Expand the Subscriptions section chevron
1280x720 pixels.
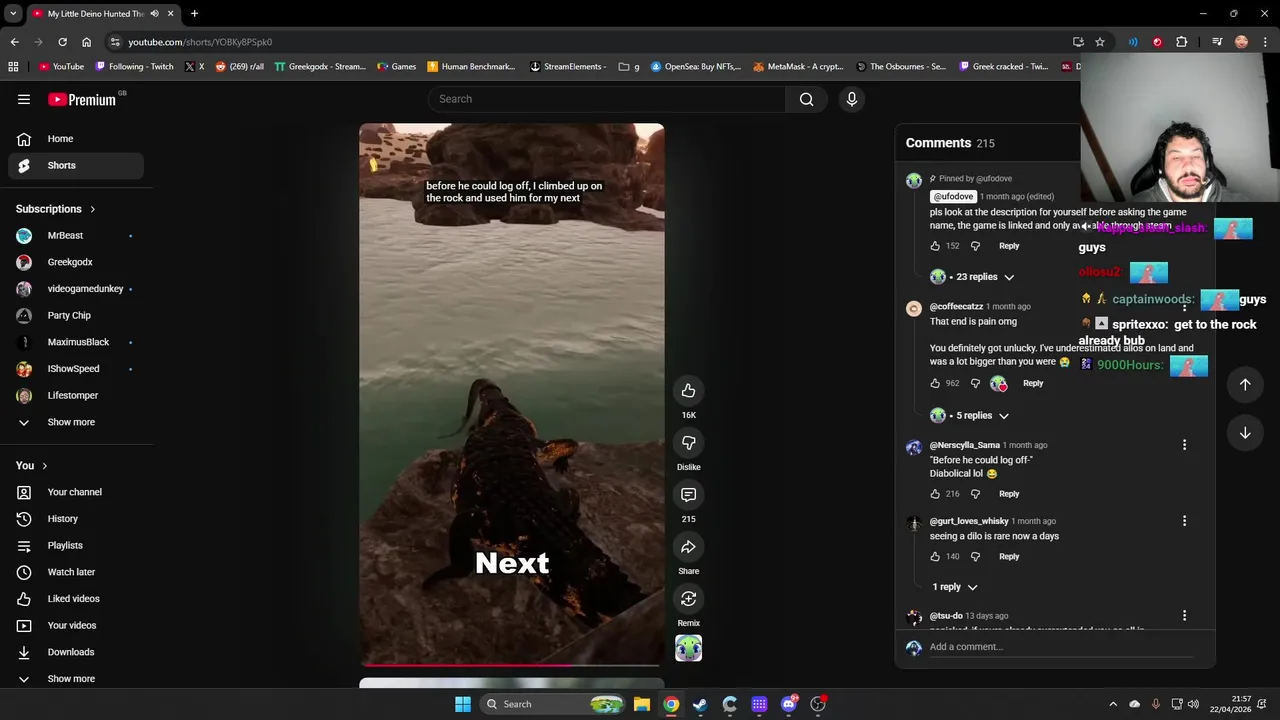(92, 209)
